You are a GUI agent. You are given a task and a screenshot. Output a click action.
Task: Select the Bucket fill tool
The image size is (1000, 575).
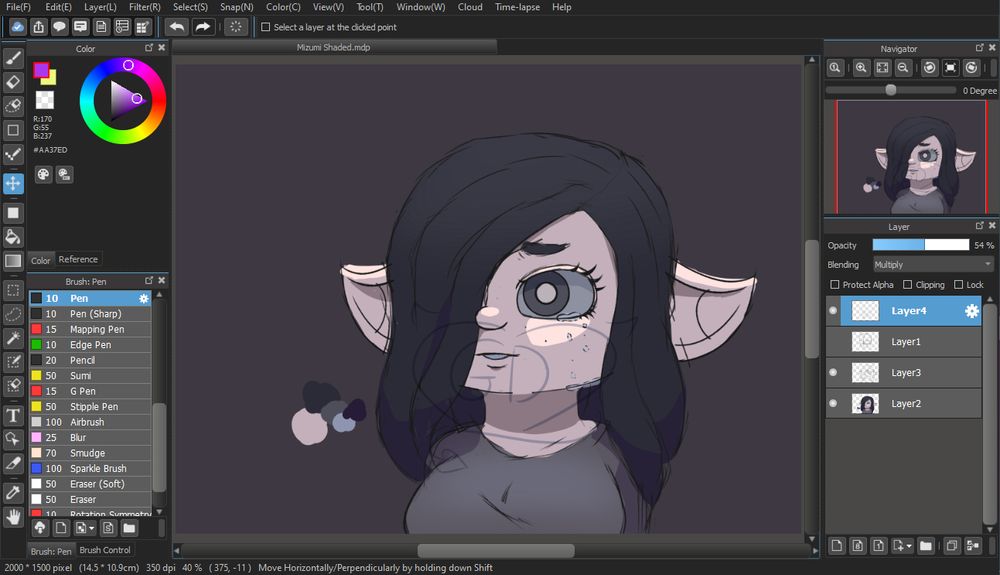pyautogui.click(x=13, y=237)
